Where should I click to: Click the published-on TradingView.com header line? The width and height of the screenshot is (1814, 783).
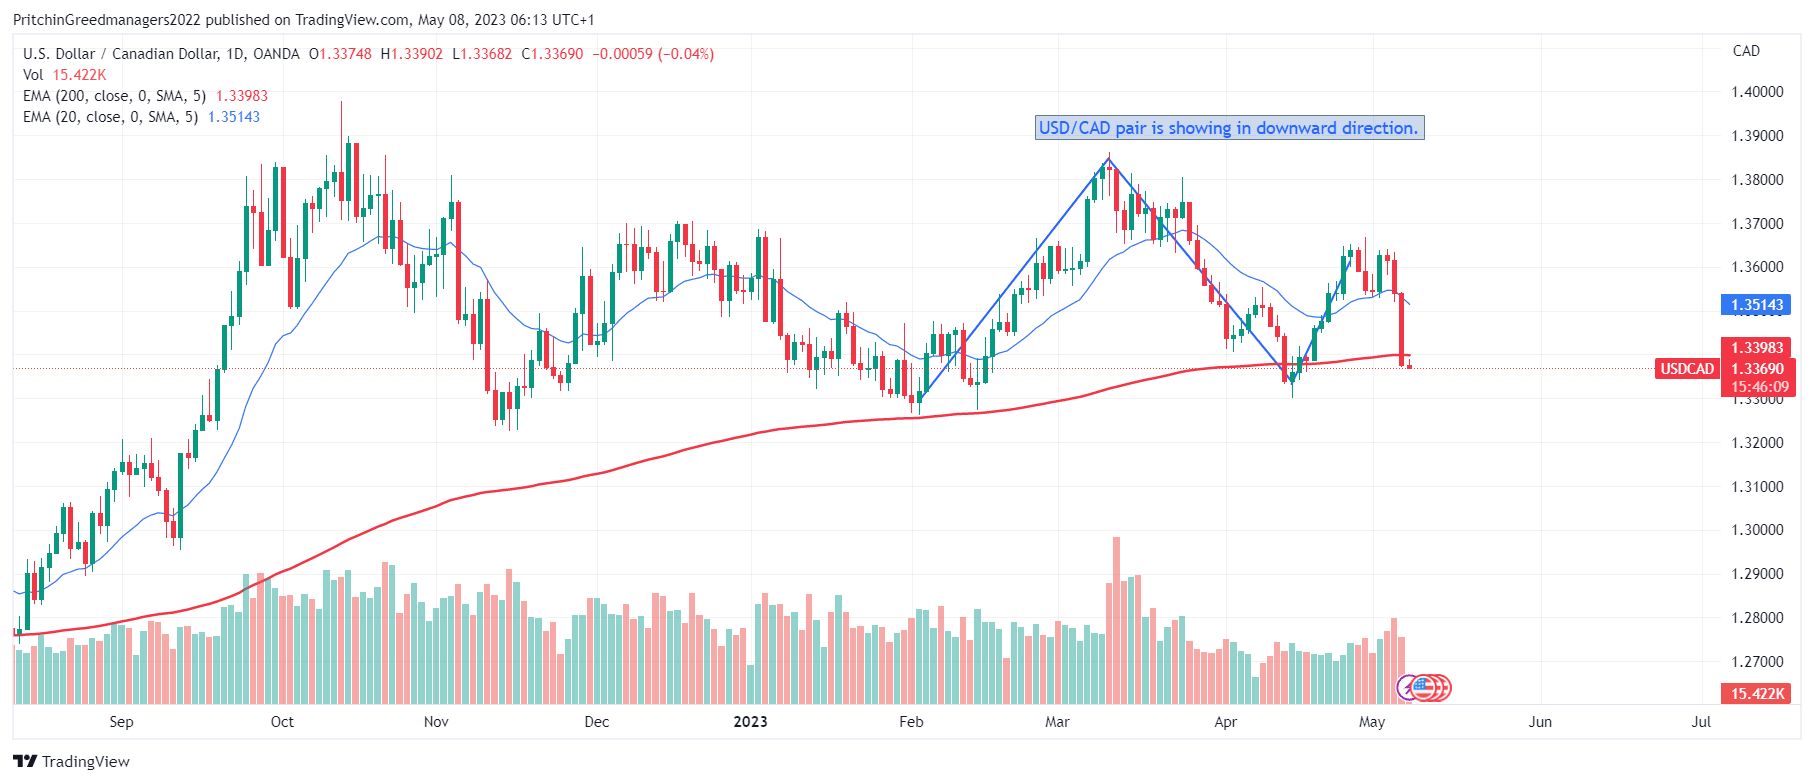[304, 20]
